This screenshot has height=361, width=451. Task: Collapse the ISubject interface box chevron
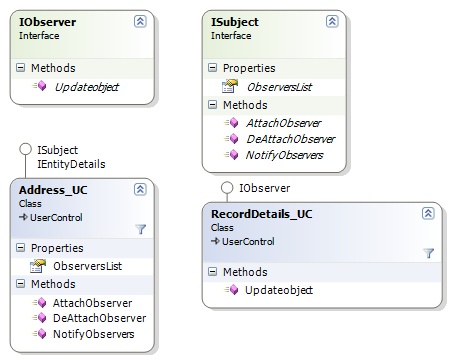(x=332, y=21)
